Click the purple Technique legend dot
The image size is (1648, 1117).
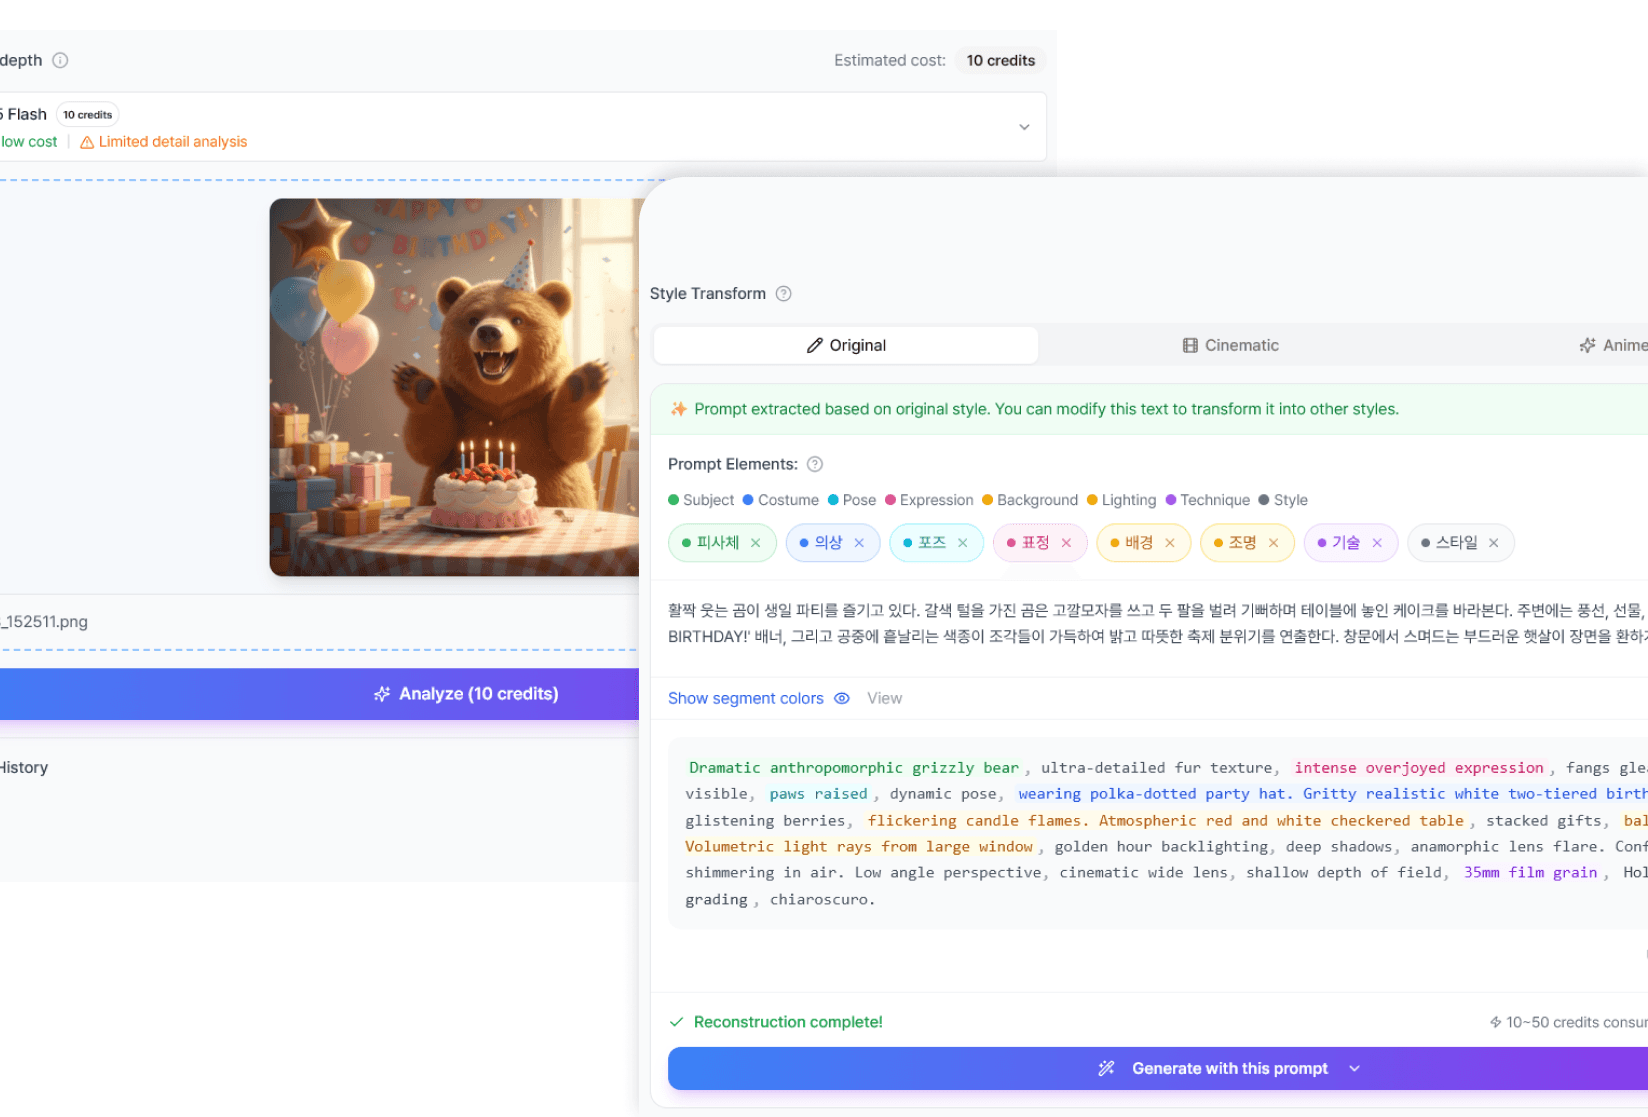click(x=1171, y=500)
